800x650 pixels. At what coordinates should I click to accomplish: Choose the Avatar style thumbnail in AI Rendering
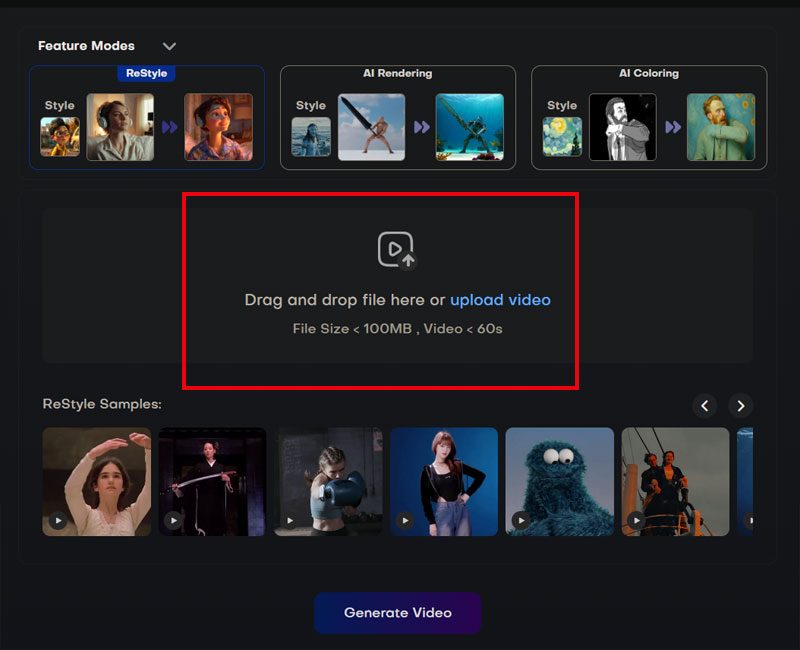tap(311, 136)
